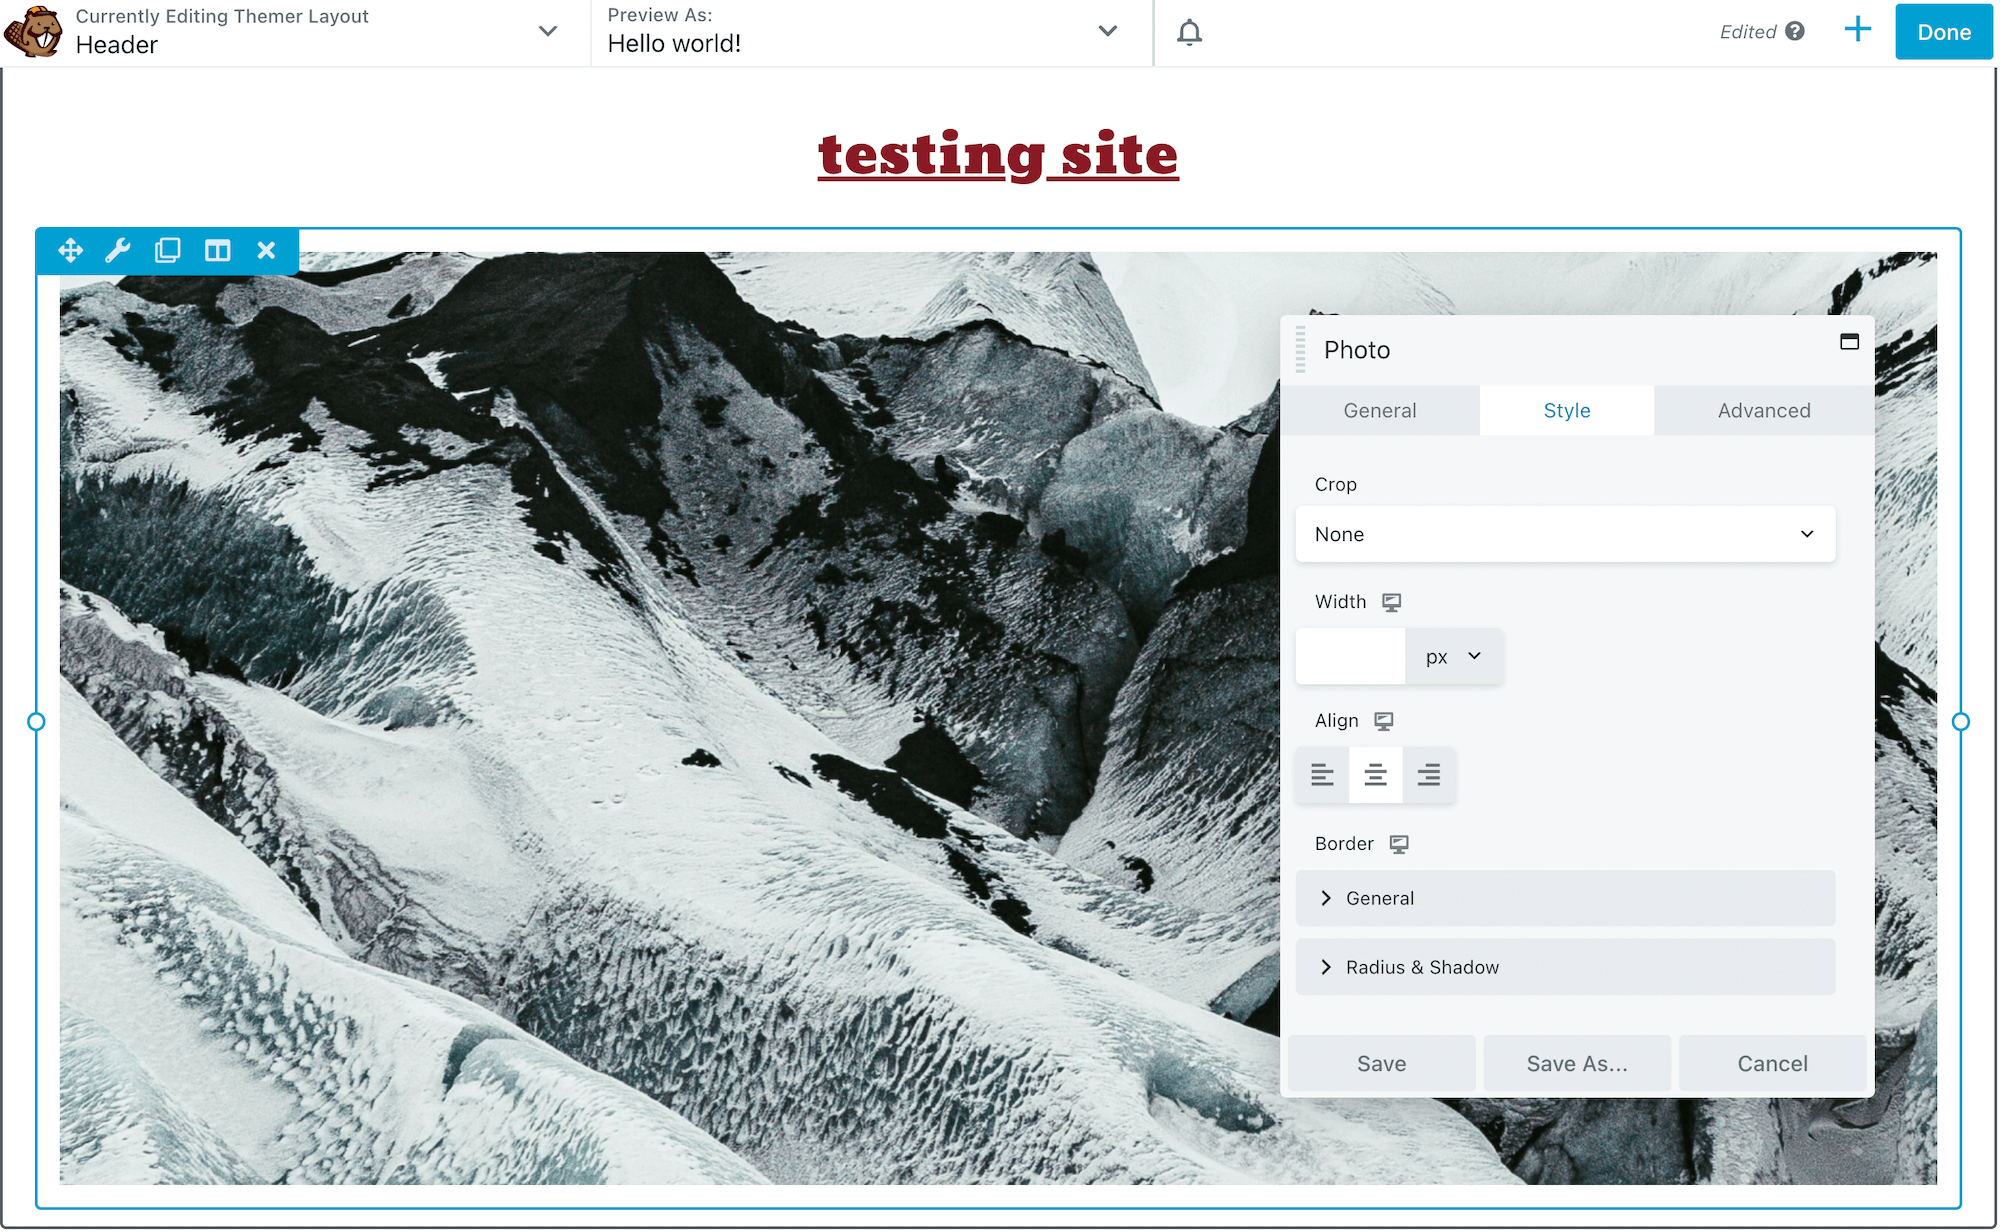
Task: Open the column layout icon in row toolbar
Action: click(x=217, y=250)
